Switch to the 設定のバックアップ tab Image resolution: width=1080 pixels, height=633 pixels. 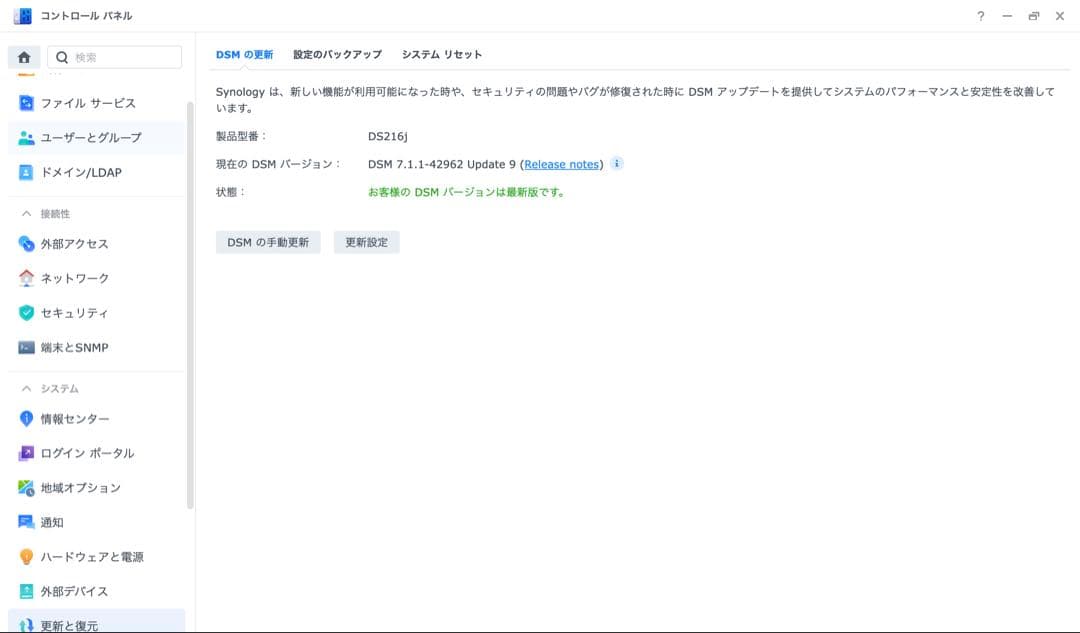click(338, 54)
